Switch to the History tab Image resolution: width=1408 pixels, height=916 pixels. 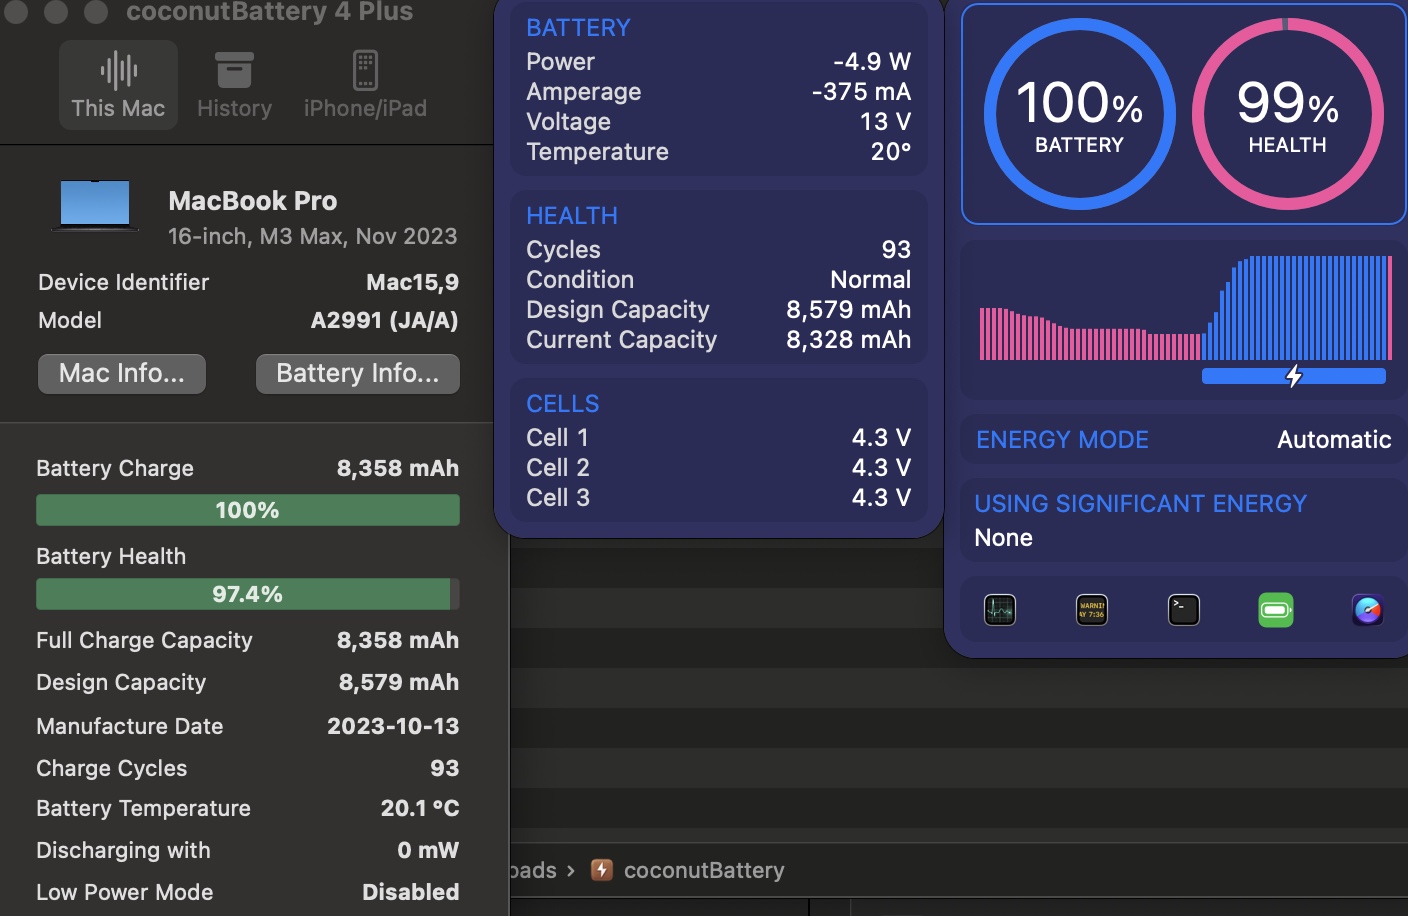click(x=234, y=85)
